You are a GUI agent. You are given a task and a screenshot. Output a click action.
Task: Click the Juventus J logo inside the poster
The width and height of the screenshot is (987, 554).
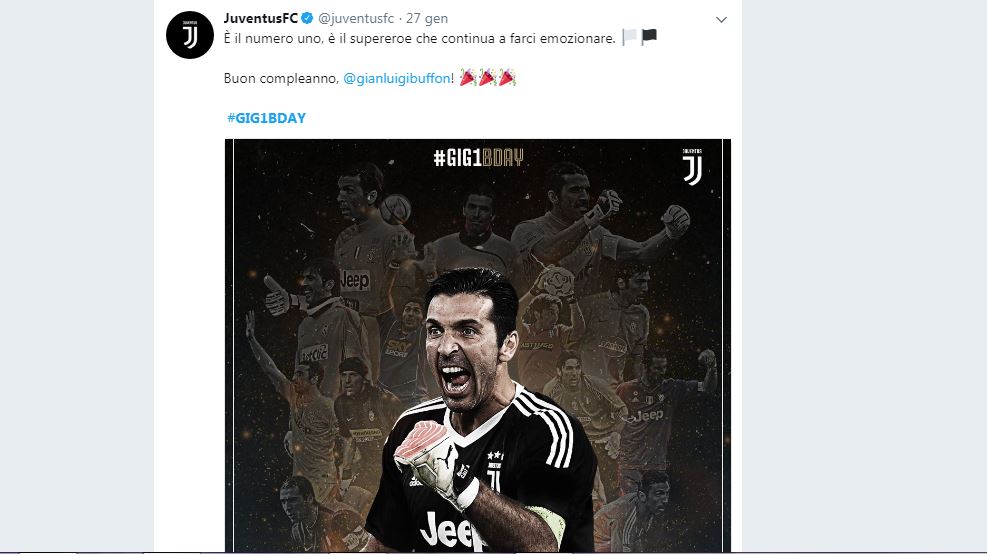pyautogui.click(x=692, y=167)
